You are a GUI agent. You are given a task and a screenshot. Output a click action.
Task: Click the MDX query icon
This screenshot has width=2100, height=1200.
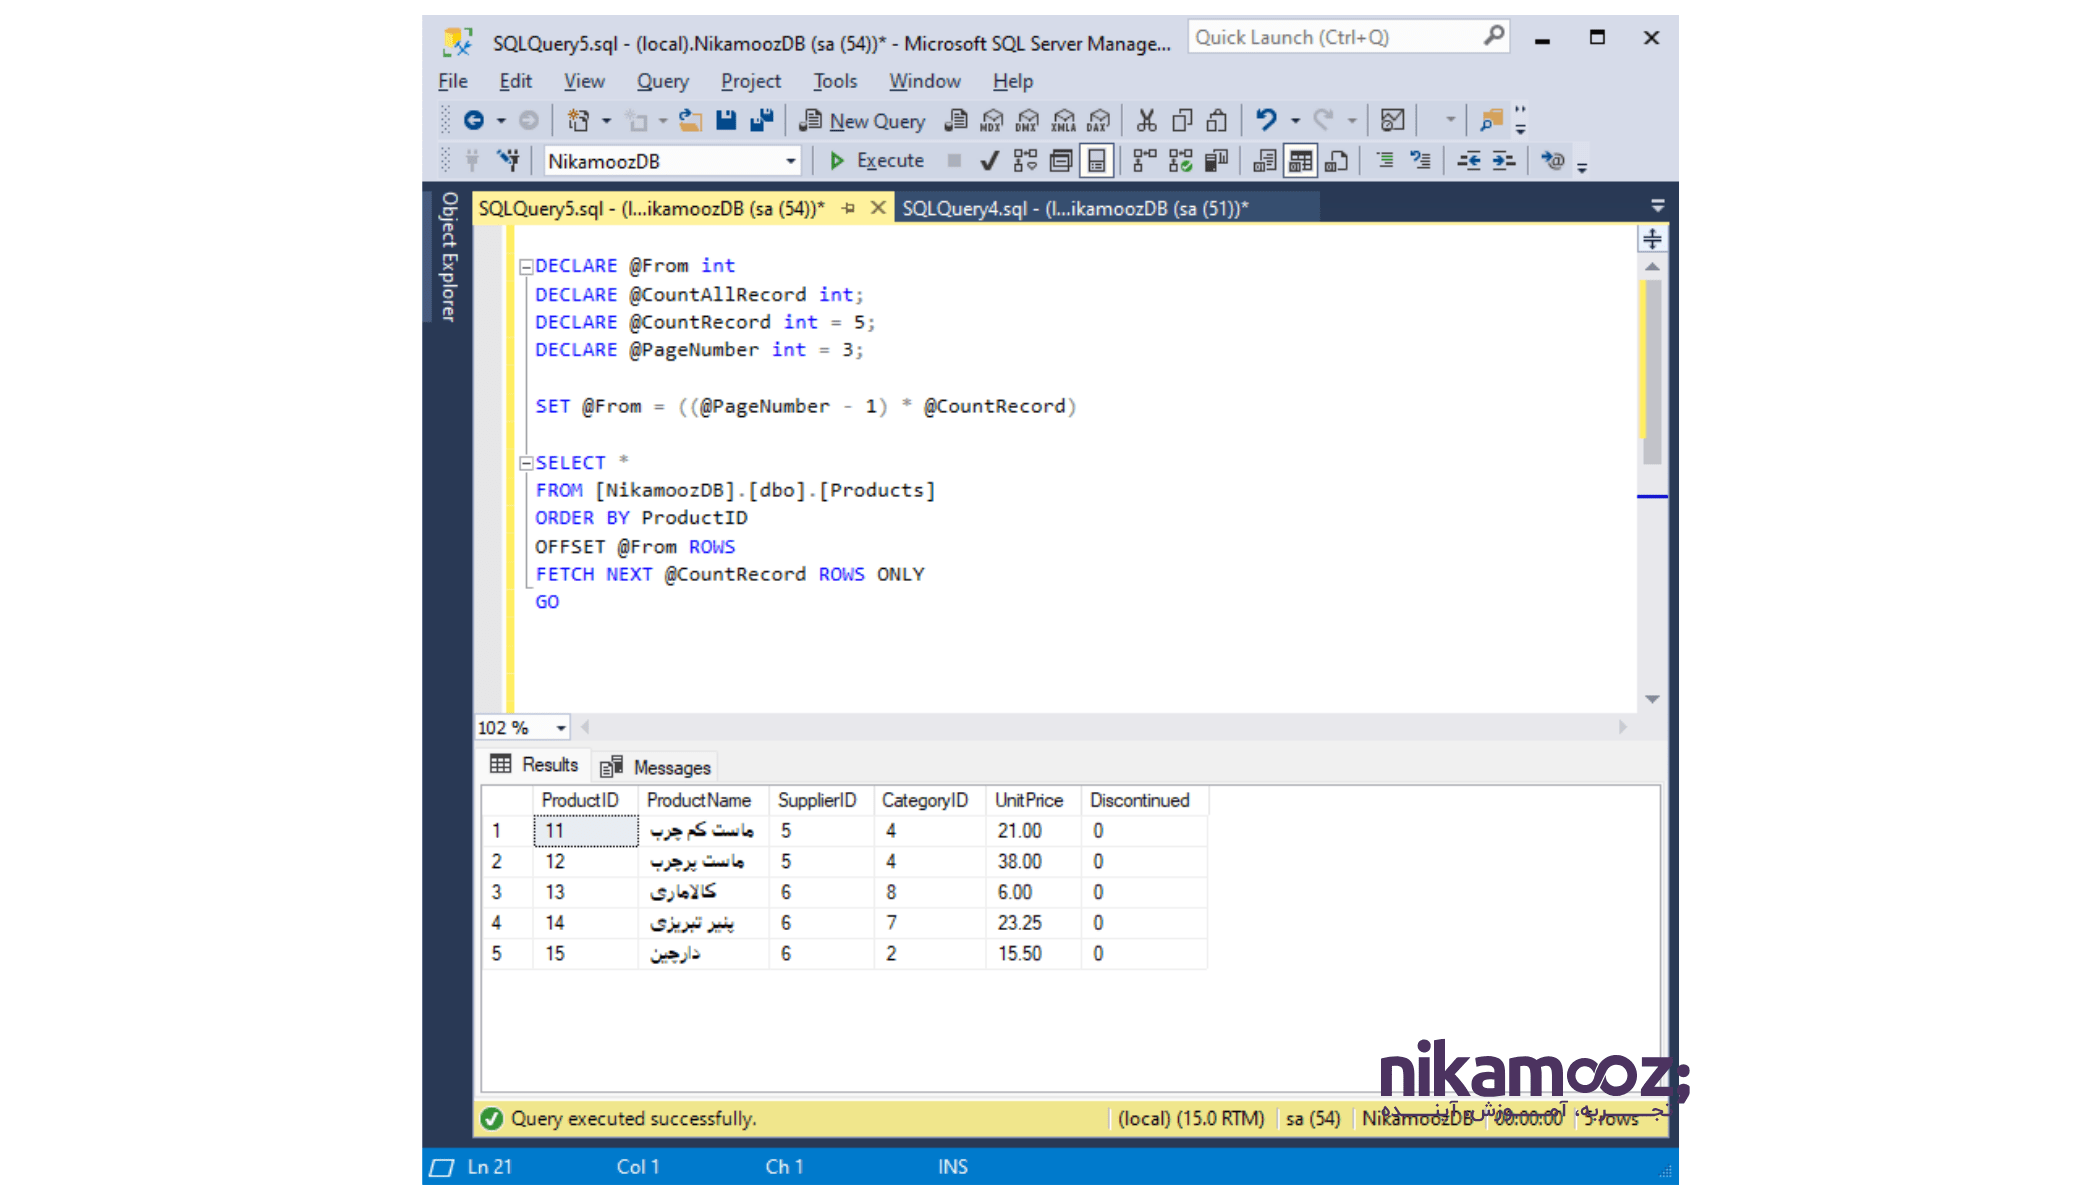click(x=991, y=121)
